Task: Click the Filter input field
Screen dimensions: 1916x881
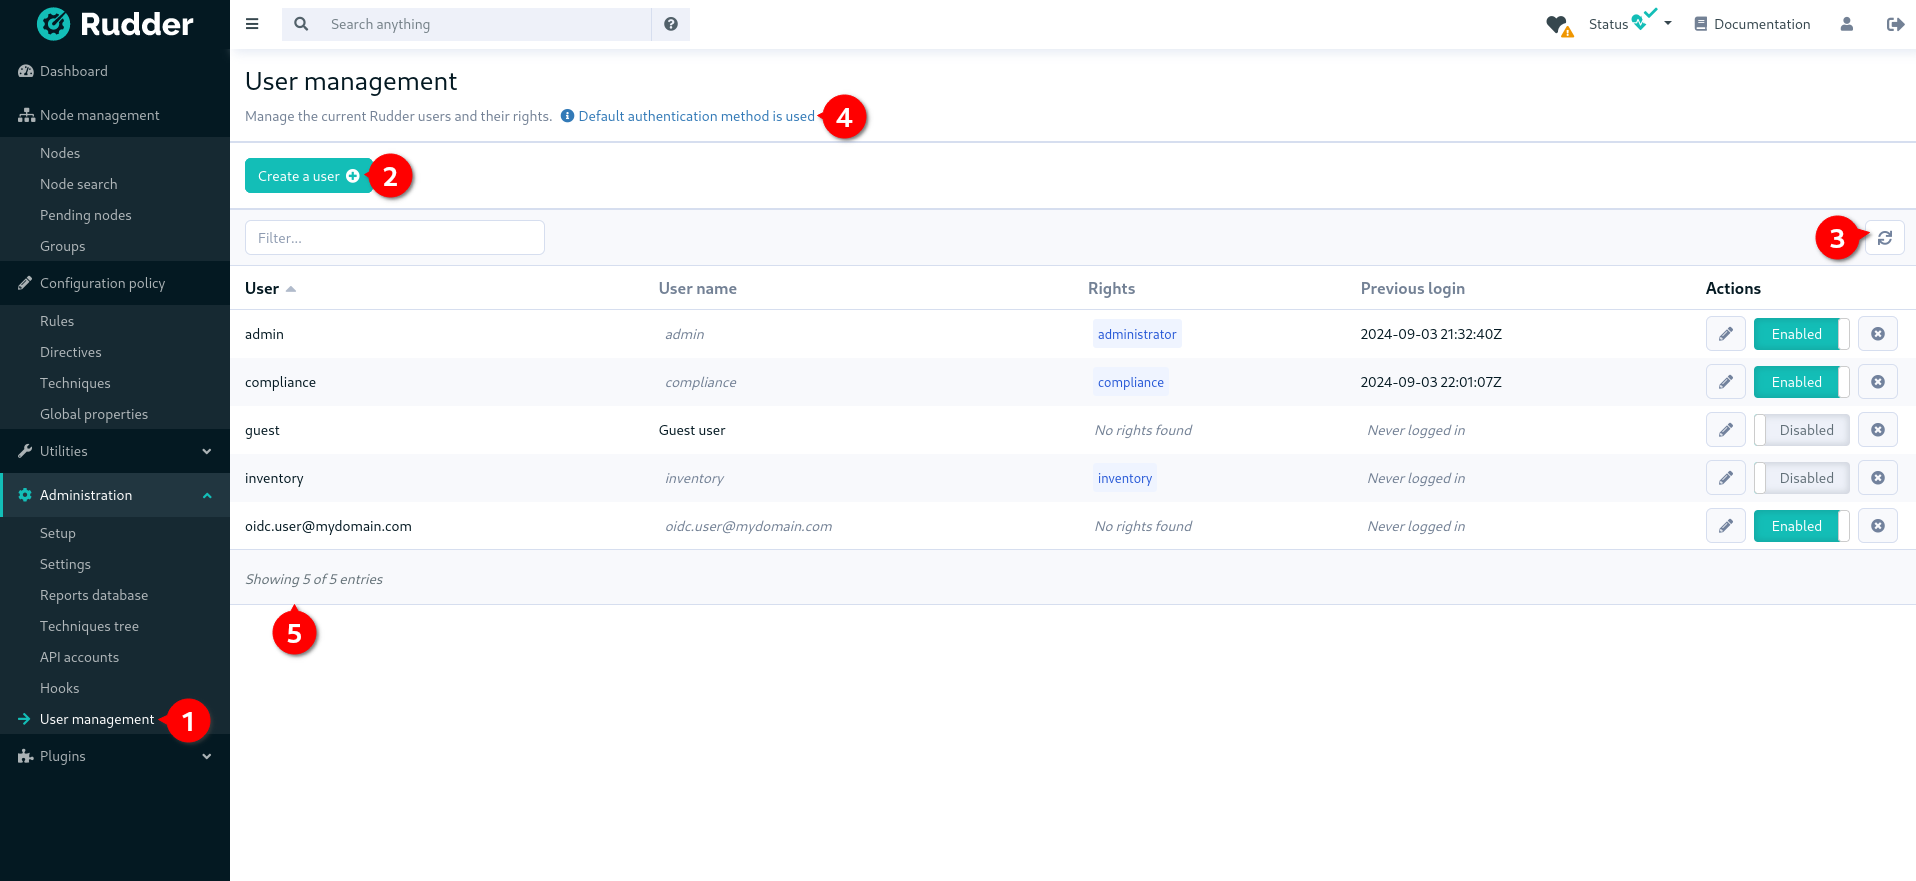Action: click(394, 238)
